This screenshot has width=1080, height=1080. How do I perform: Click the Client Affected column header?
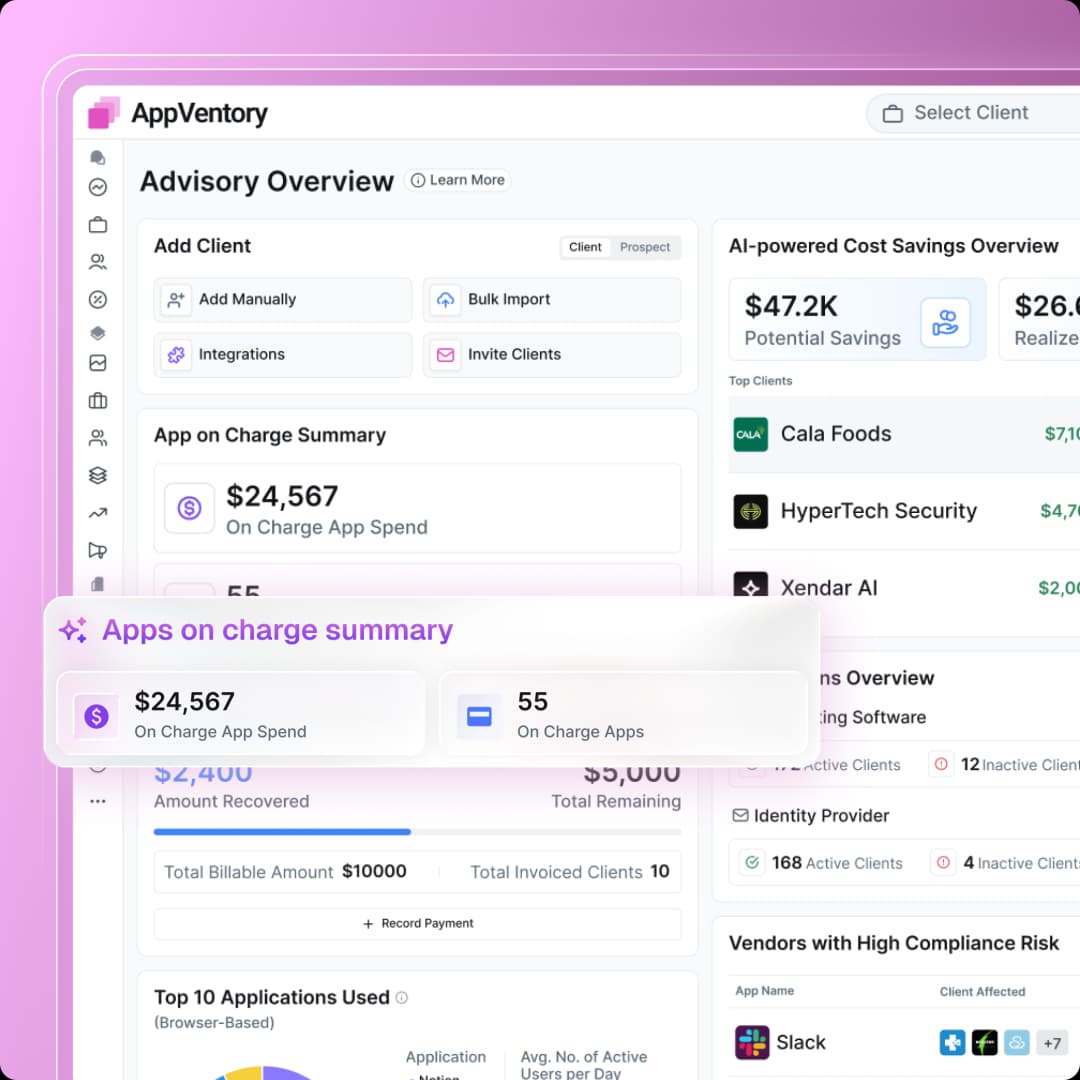pyautogui.click(x=982, y=991)
